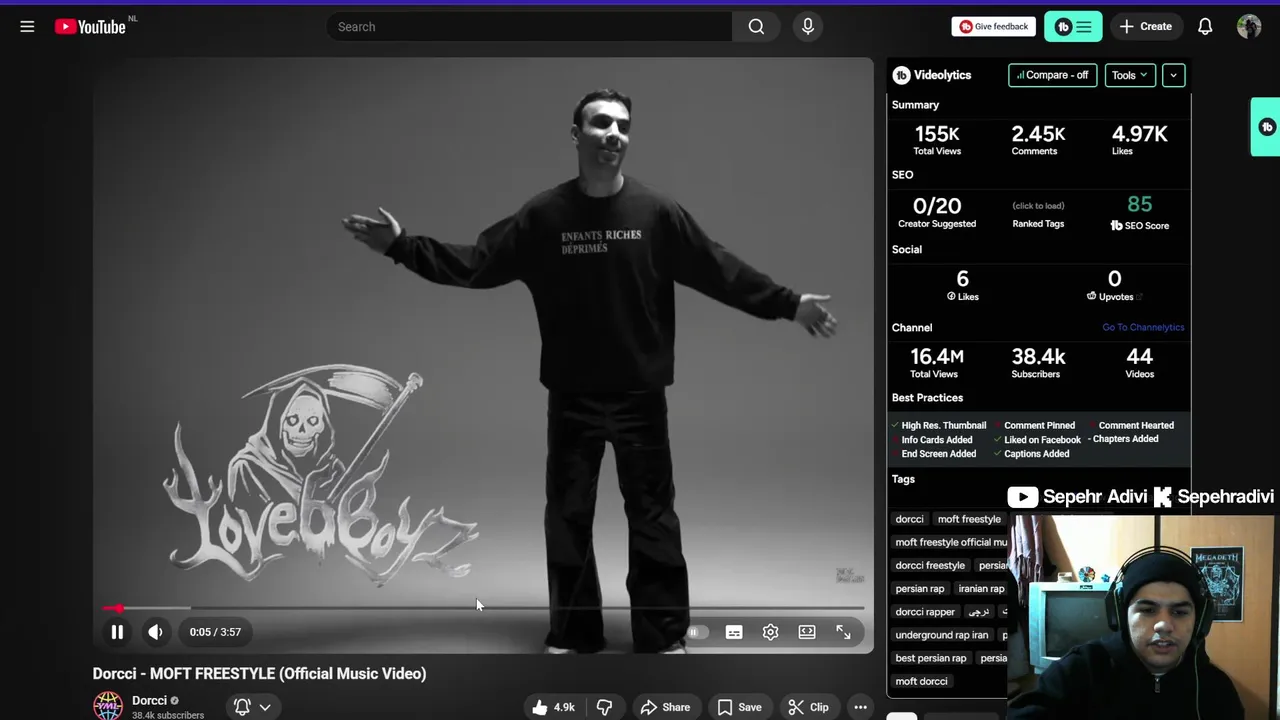Save video to a playlist
Screen dimensions: 1280x720
(740, 707)
